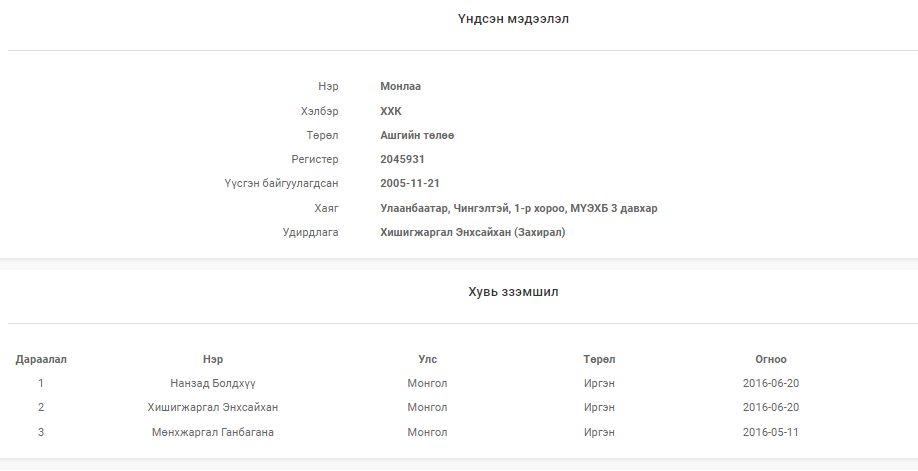Click the Үндсэн мэдээлэл section heading

point(513,19)
